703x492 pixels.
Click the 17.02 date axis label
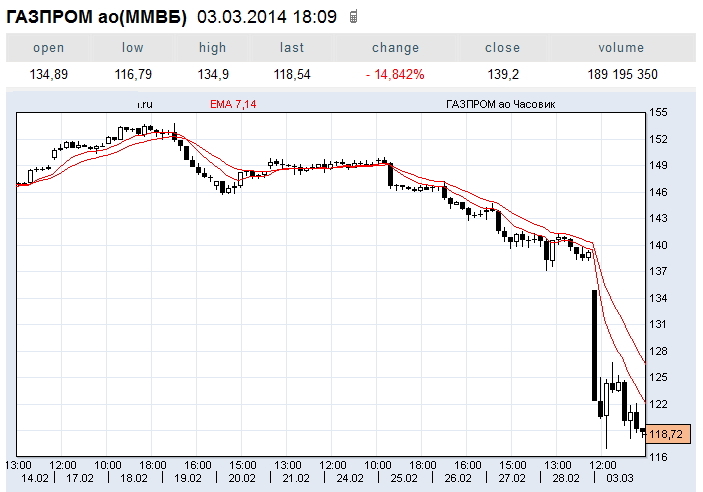[80, 478]
